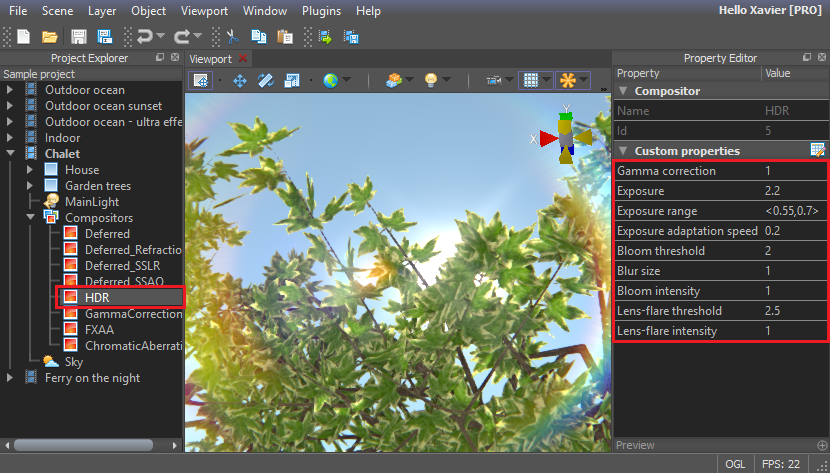Open the Plugins menu
Image resolution: width=830 pixels, height=473 pixels.
point(320,11)
